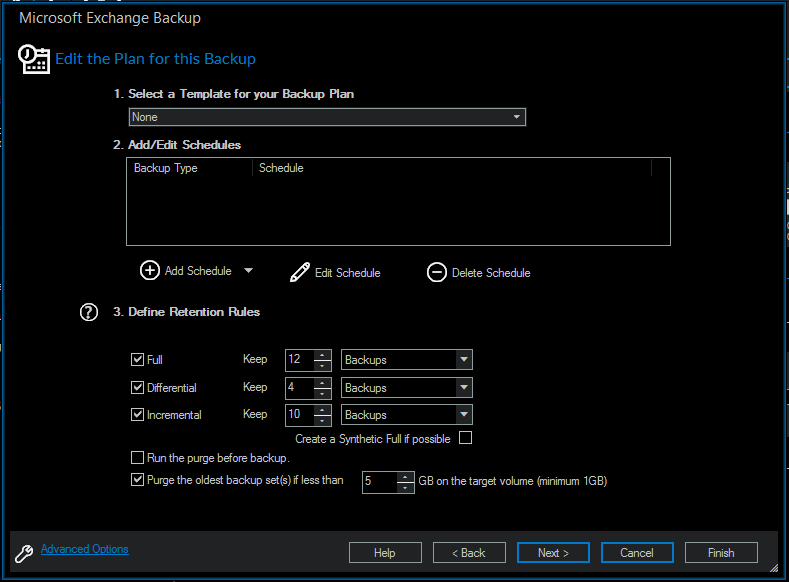
Task: Uncheck the Differential retention checkbox
Action: point(138,387)
